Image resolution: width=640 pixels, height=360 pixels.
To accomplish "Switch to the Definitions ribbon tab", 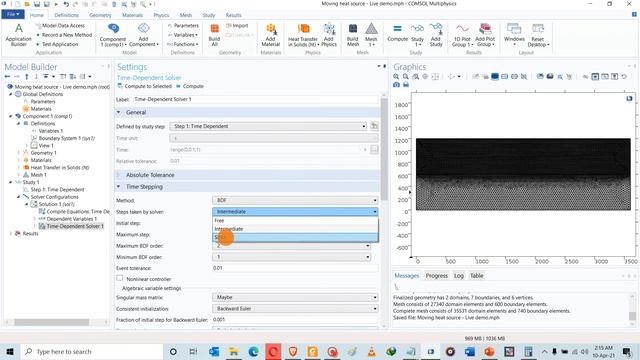I will [x=66, y=15].
